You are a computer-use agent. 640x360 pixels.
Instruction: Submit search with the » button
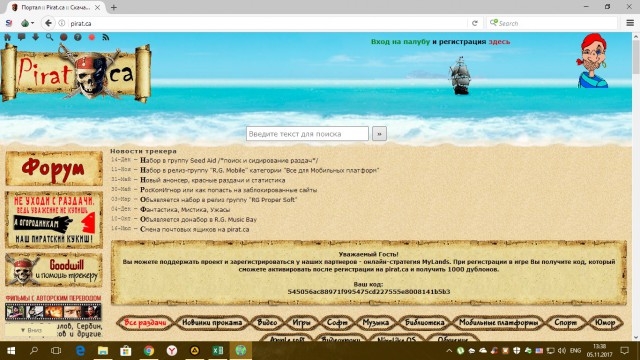click(379, 133)
